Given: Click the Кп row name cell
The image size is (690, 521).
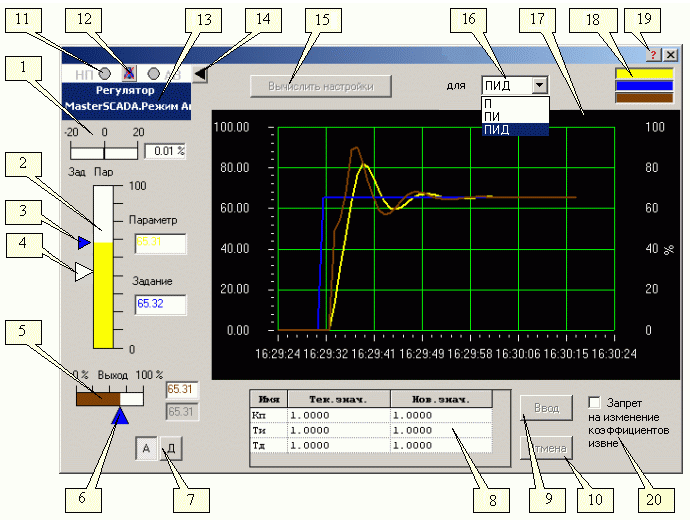Looking at the screenshot, I should coord(269,415).
